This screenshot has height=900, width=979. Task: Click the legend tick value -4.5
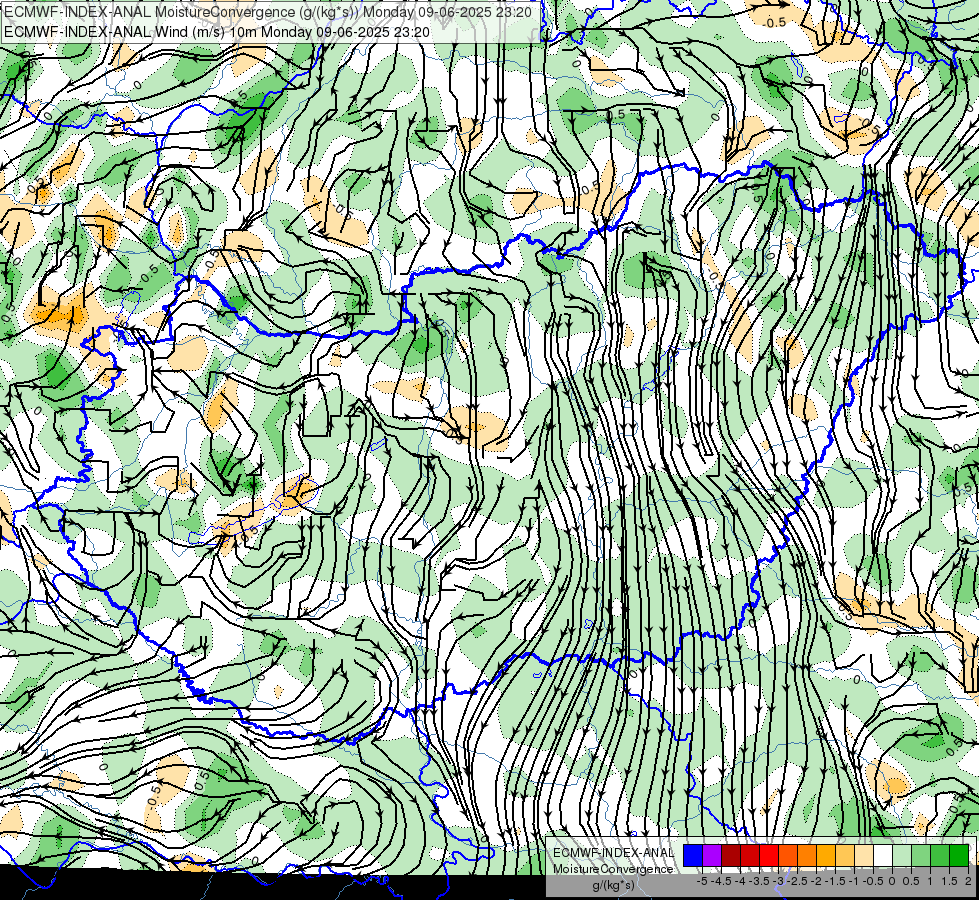(x=722, y=881)
